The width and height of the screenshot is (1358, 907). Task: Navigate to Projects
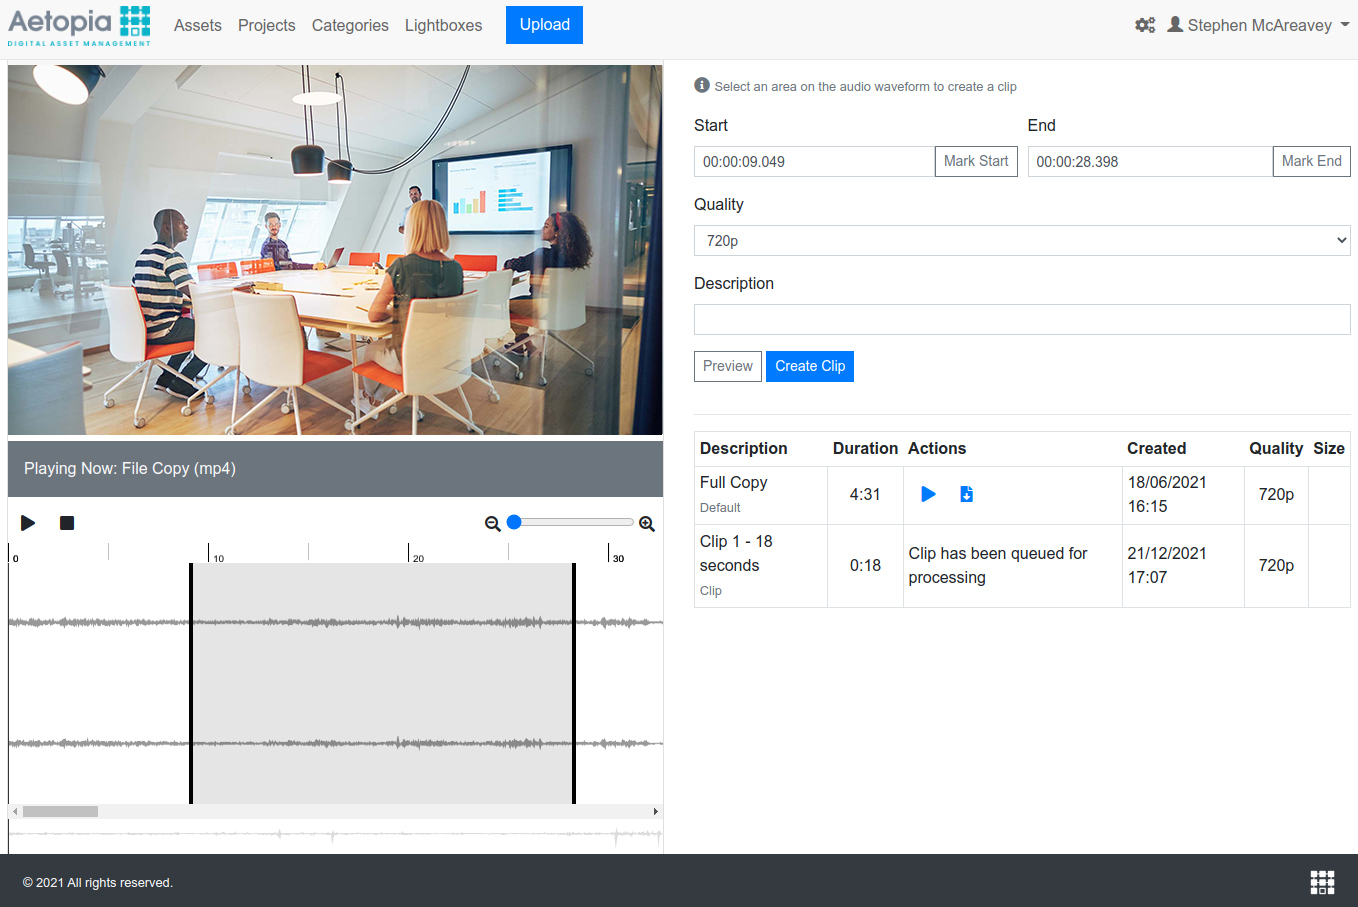click(x=266, y=25)
